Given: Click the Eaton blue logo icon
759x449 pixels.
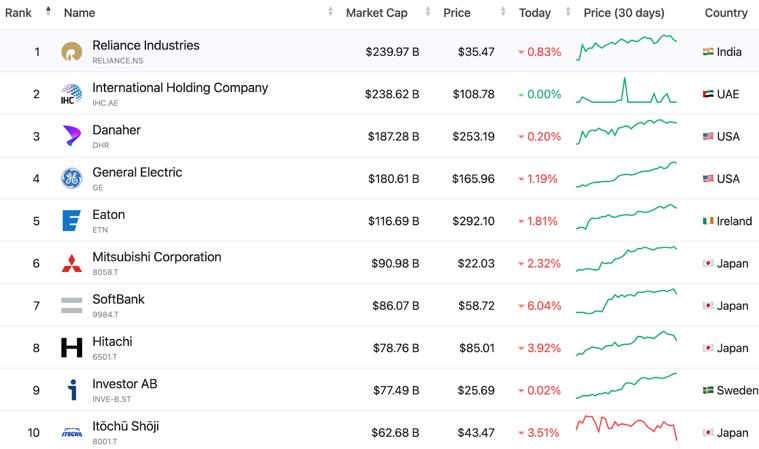Looking at the screenshot, I should click(72, 221).
